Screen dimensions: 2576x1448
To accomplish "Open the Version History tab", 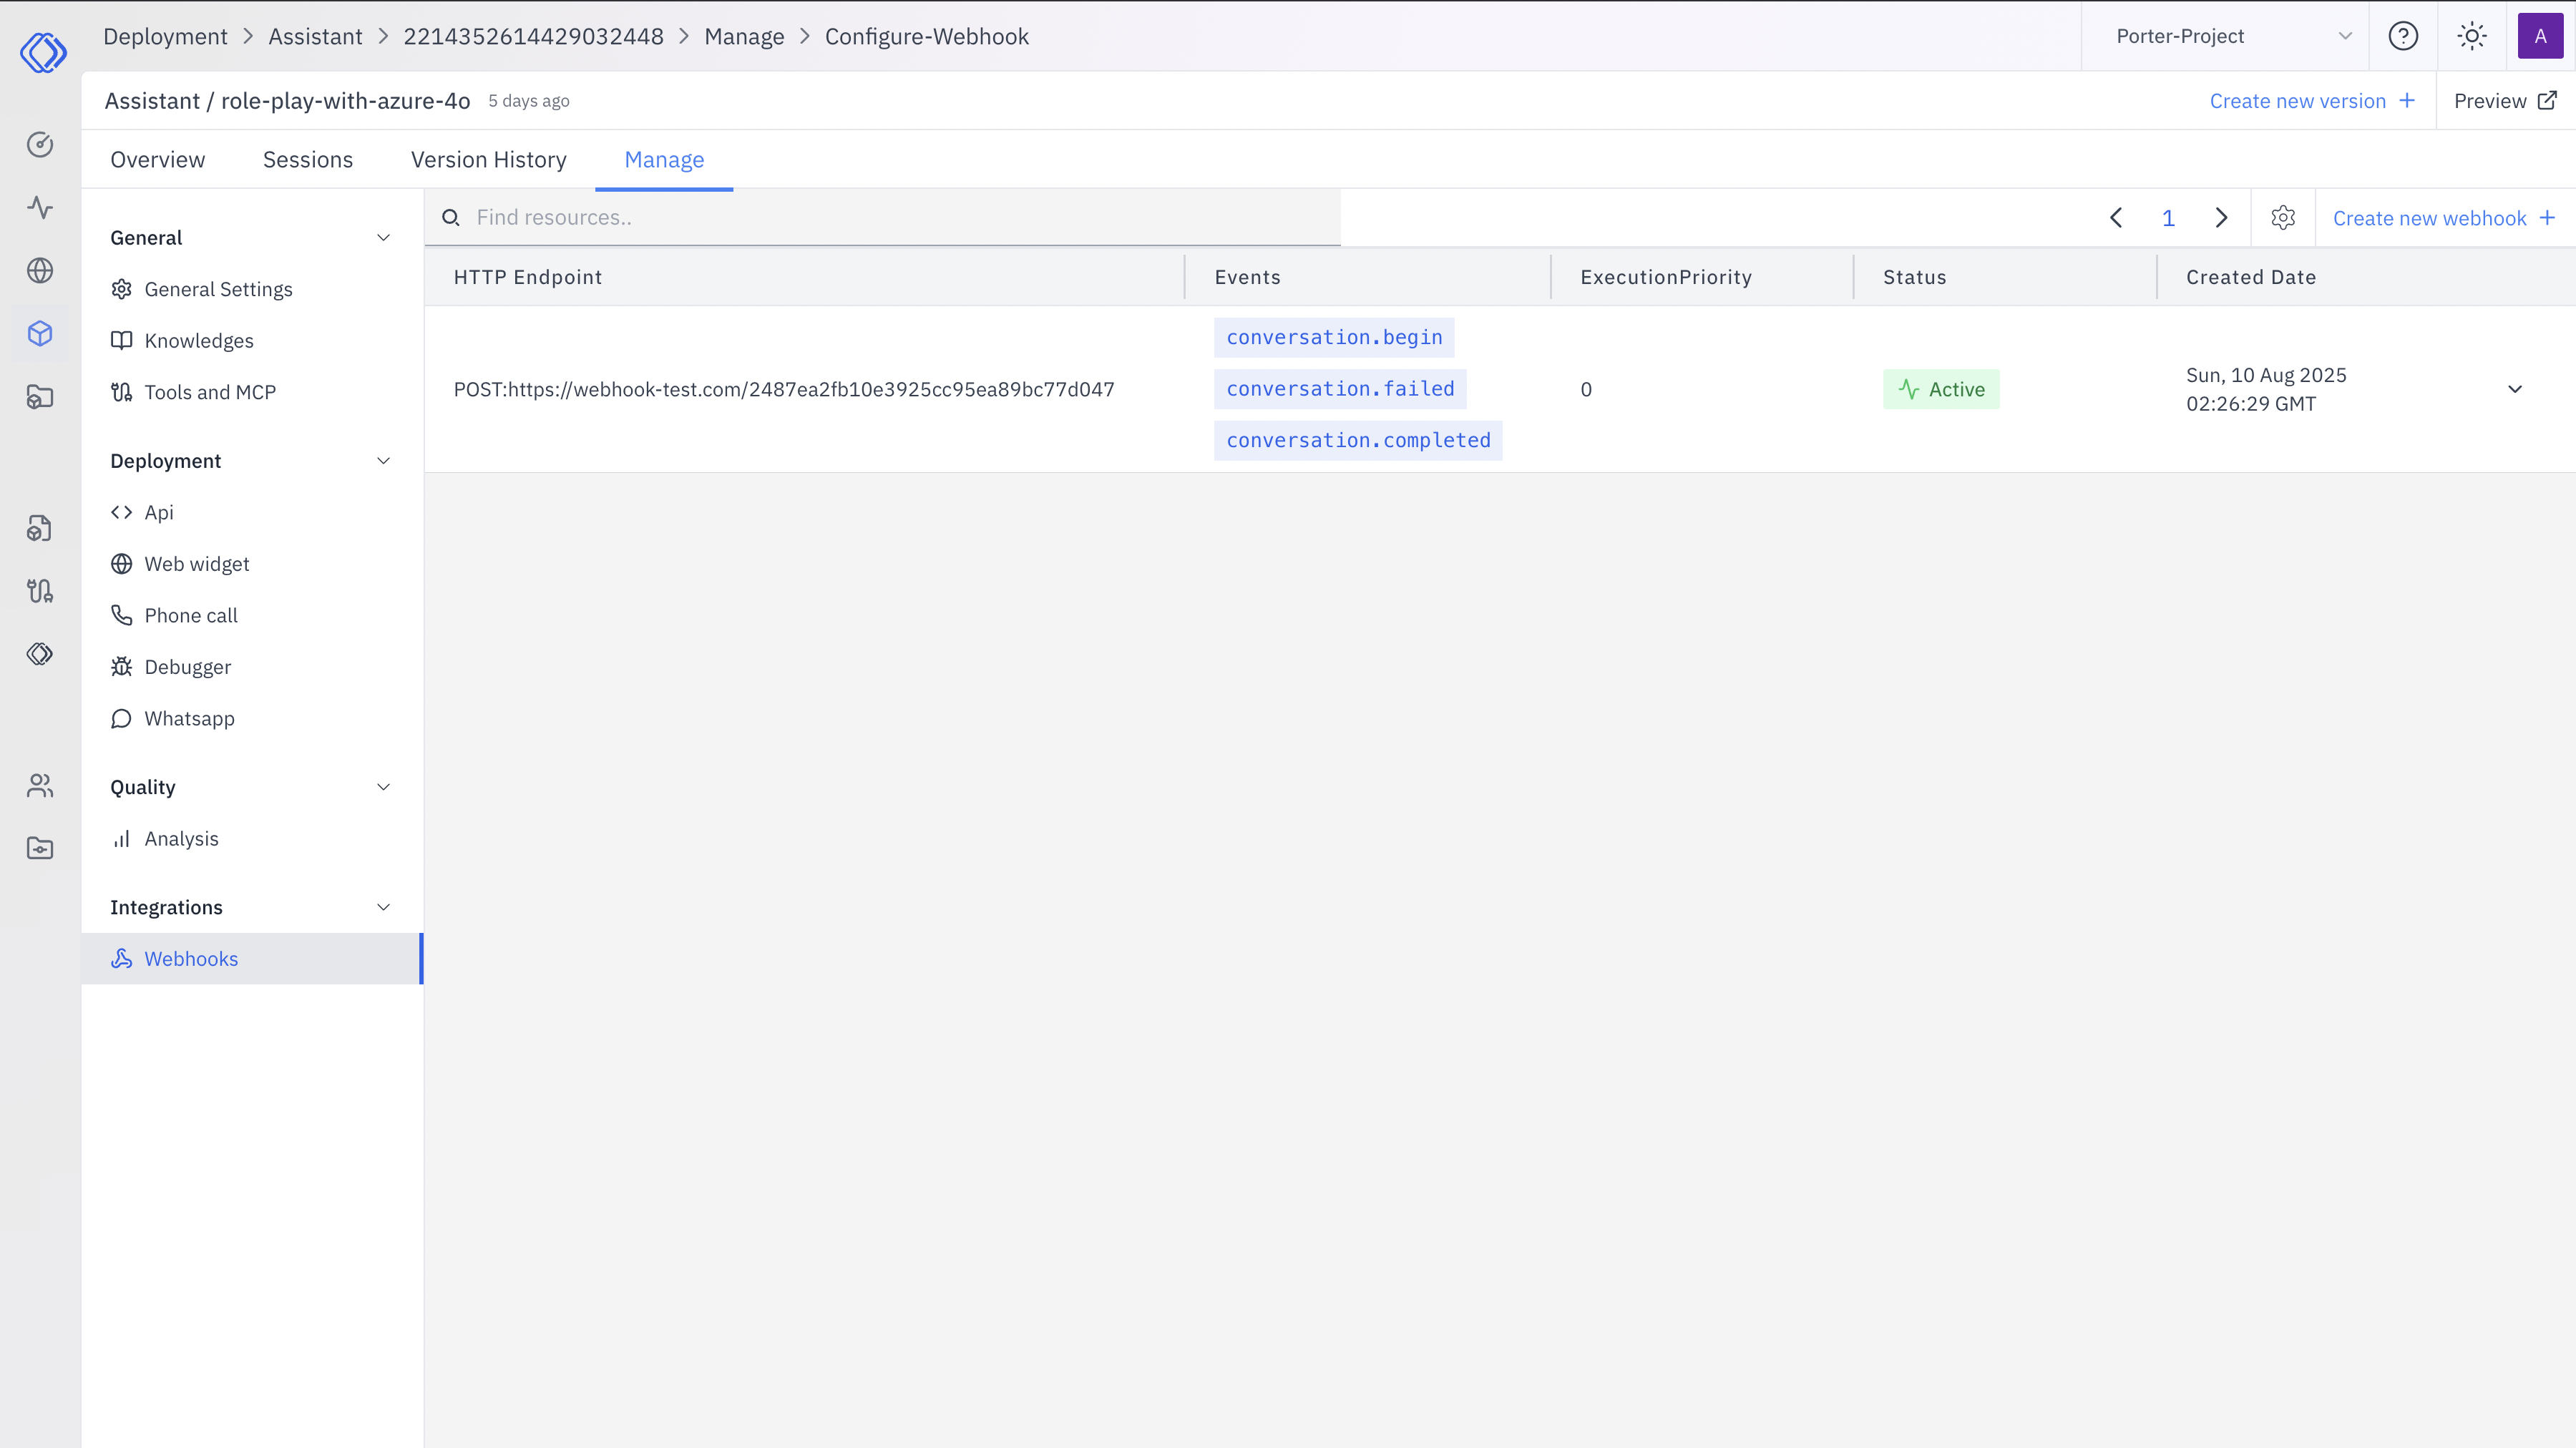I will [x=488, y=159].
